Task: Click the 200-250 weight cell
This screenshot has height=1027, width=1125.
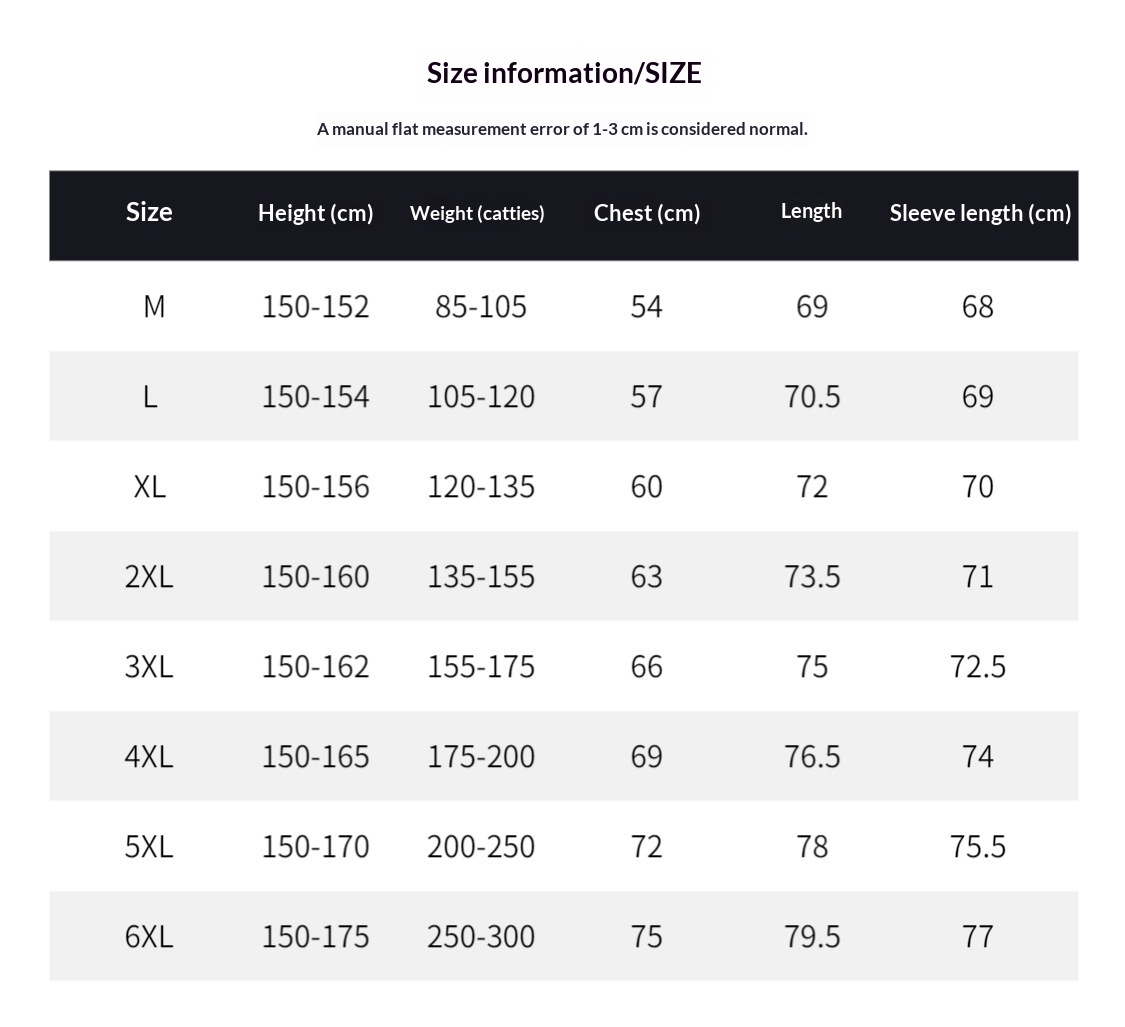Action: 481,847
